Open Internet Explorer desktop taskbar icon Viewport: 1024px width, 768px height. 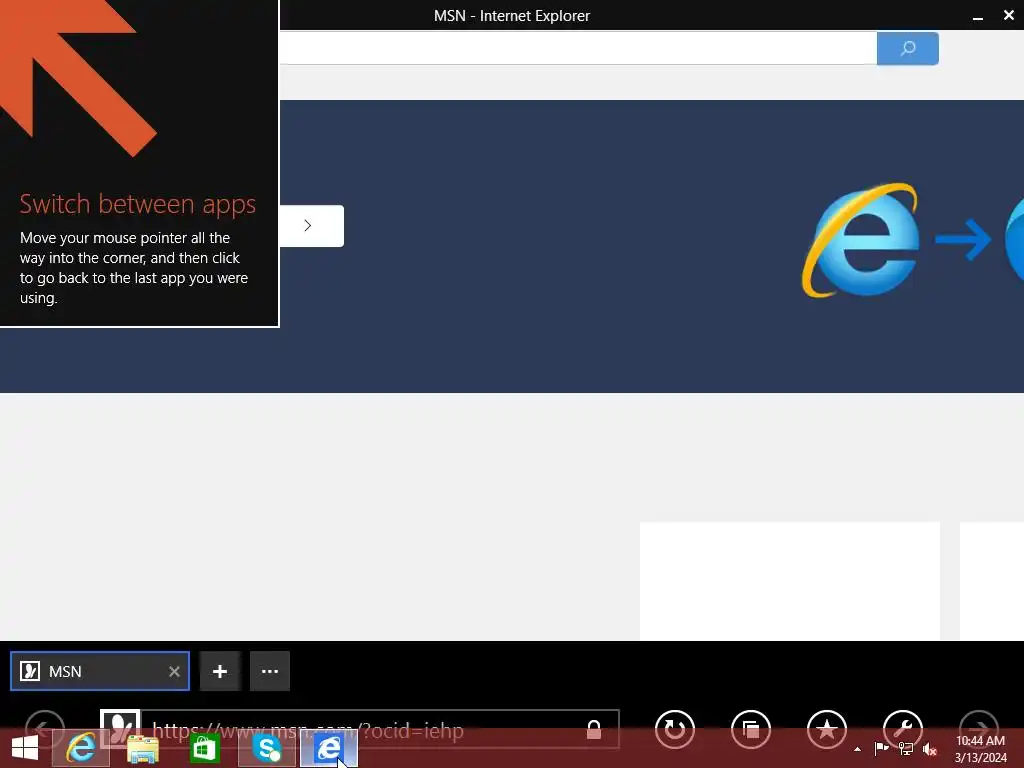80,748
